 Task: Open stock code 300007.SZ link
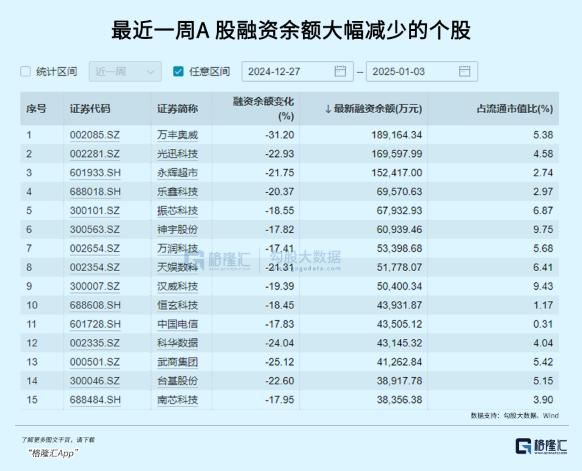(95, 286)
